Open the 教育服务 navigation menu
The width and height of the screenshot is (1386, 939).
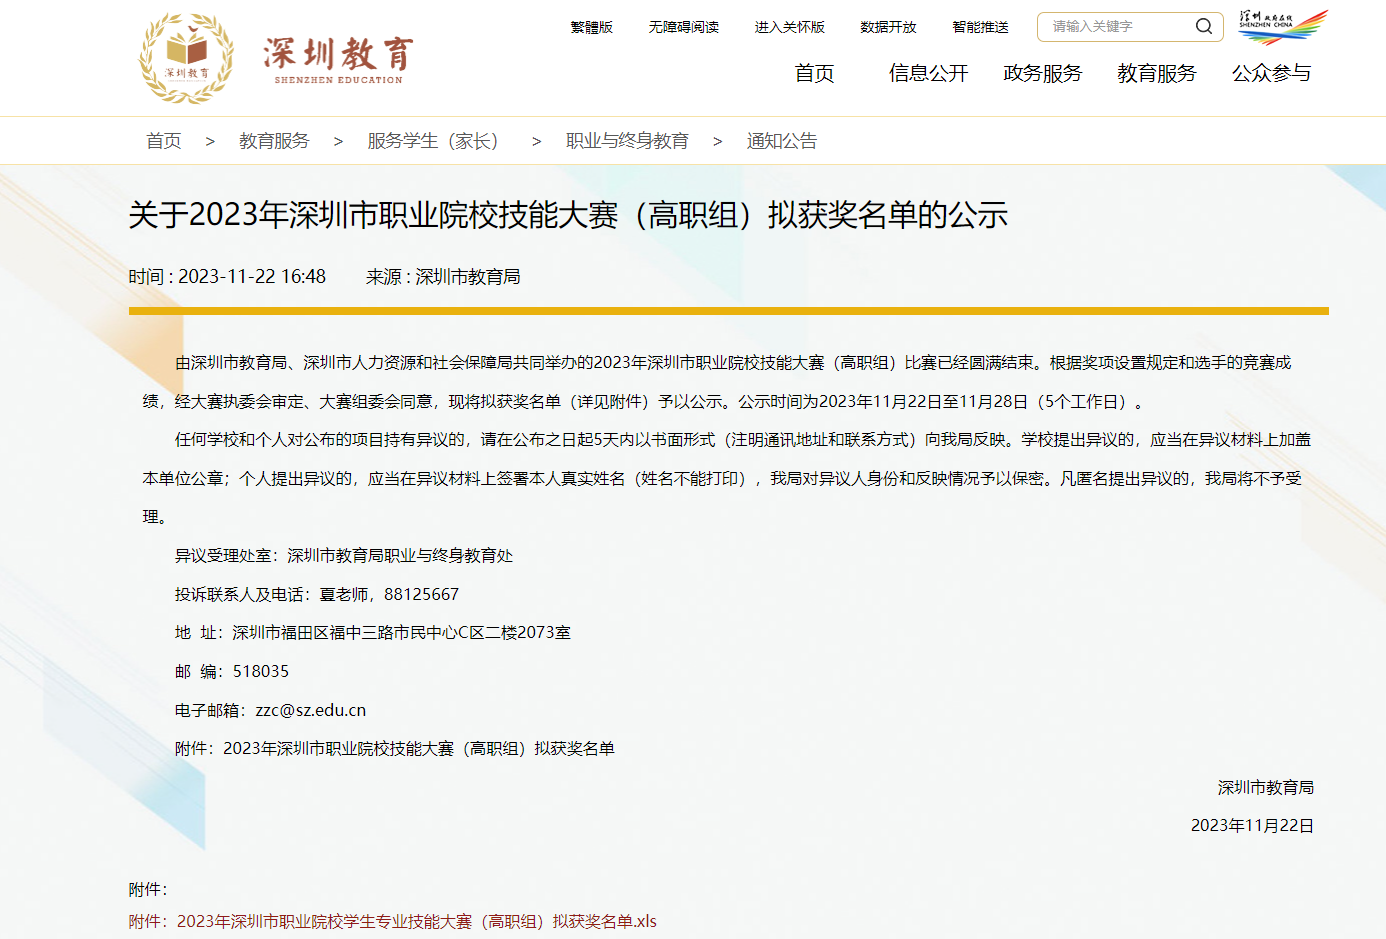[x=1156, y=73]
